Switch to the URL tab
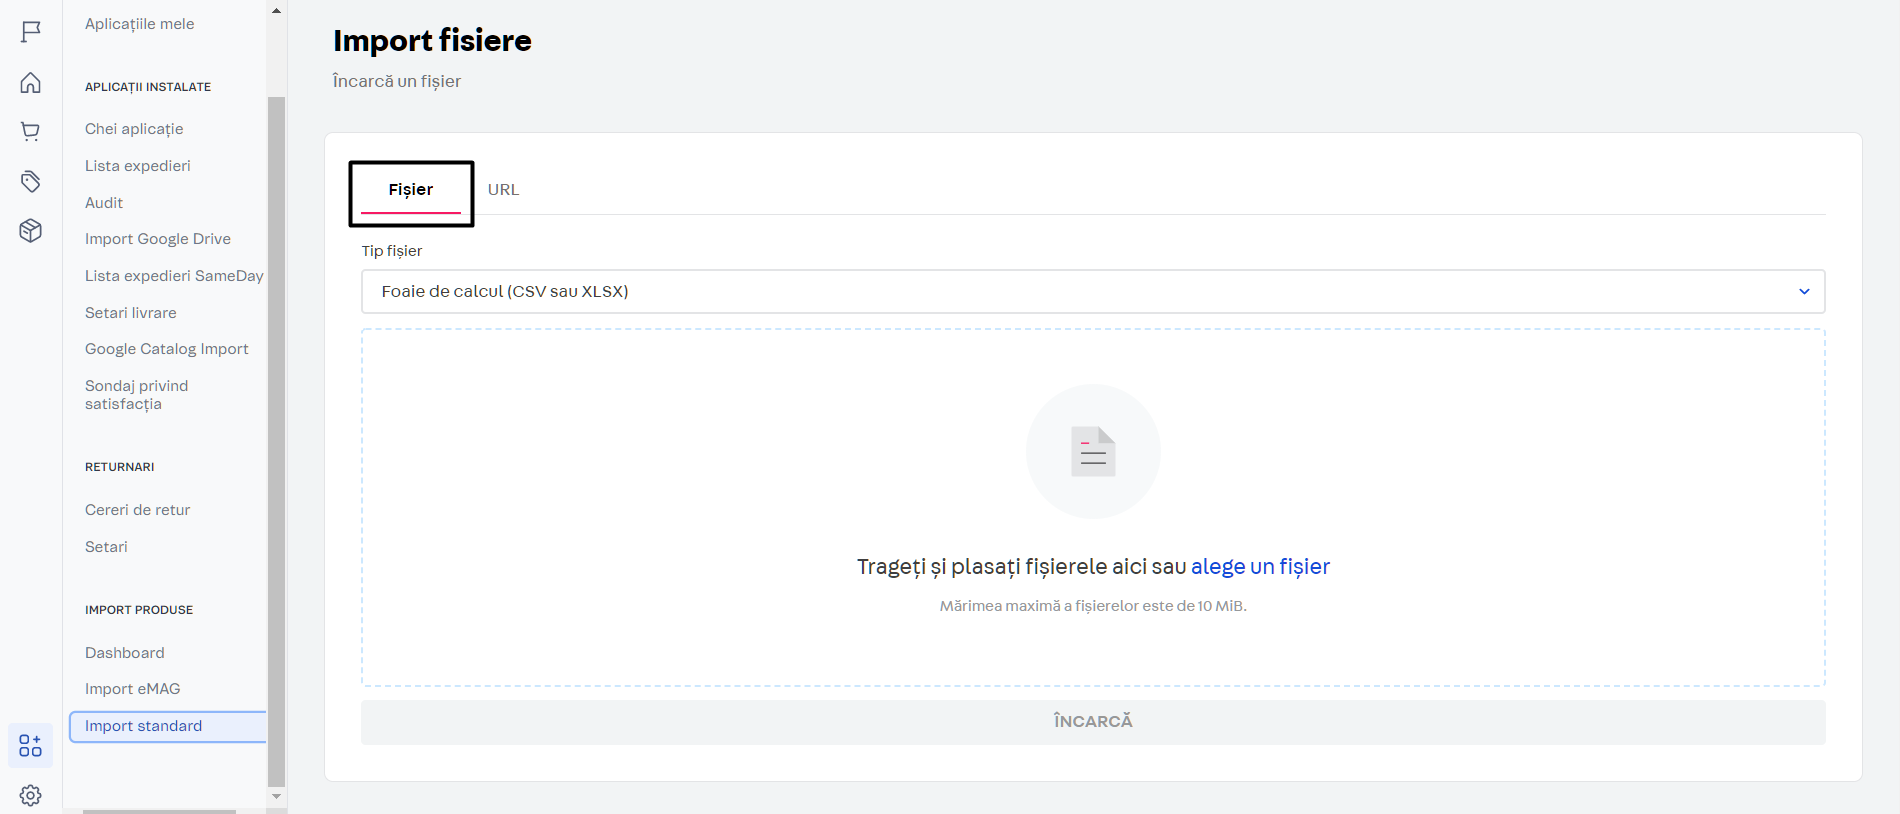Image resolution: width=1900 pixels, height=814 pixels. pyautogui.click(x=503, y=190)
